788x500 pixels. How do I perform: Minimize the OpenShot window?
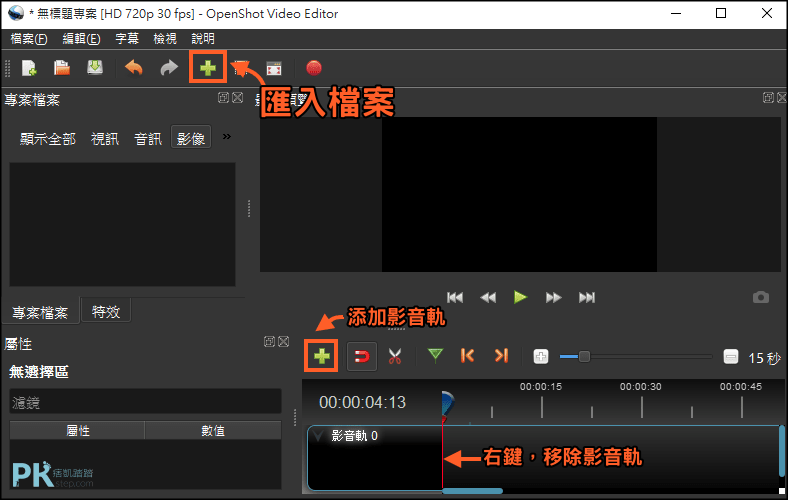pos(676,14)
